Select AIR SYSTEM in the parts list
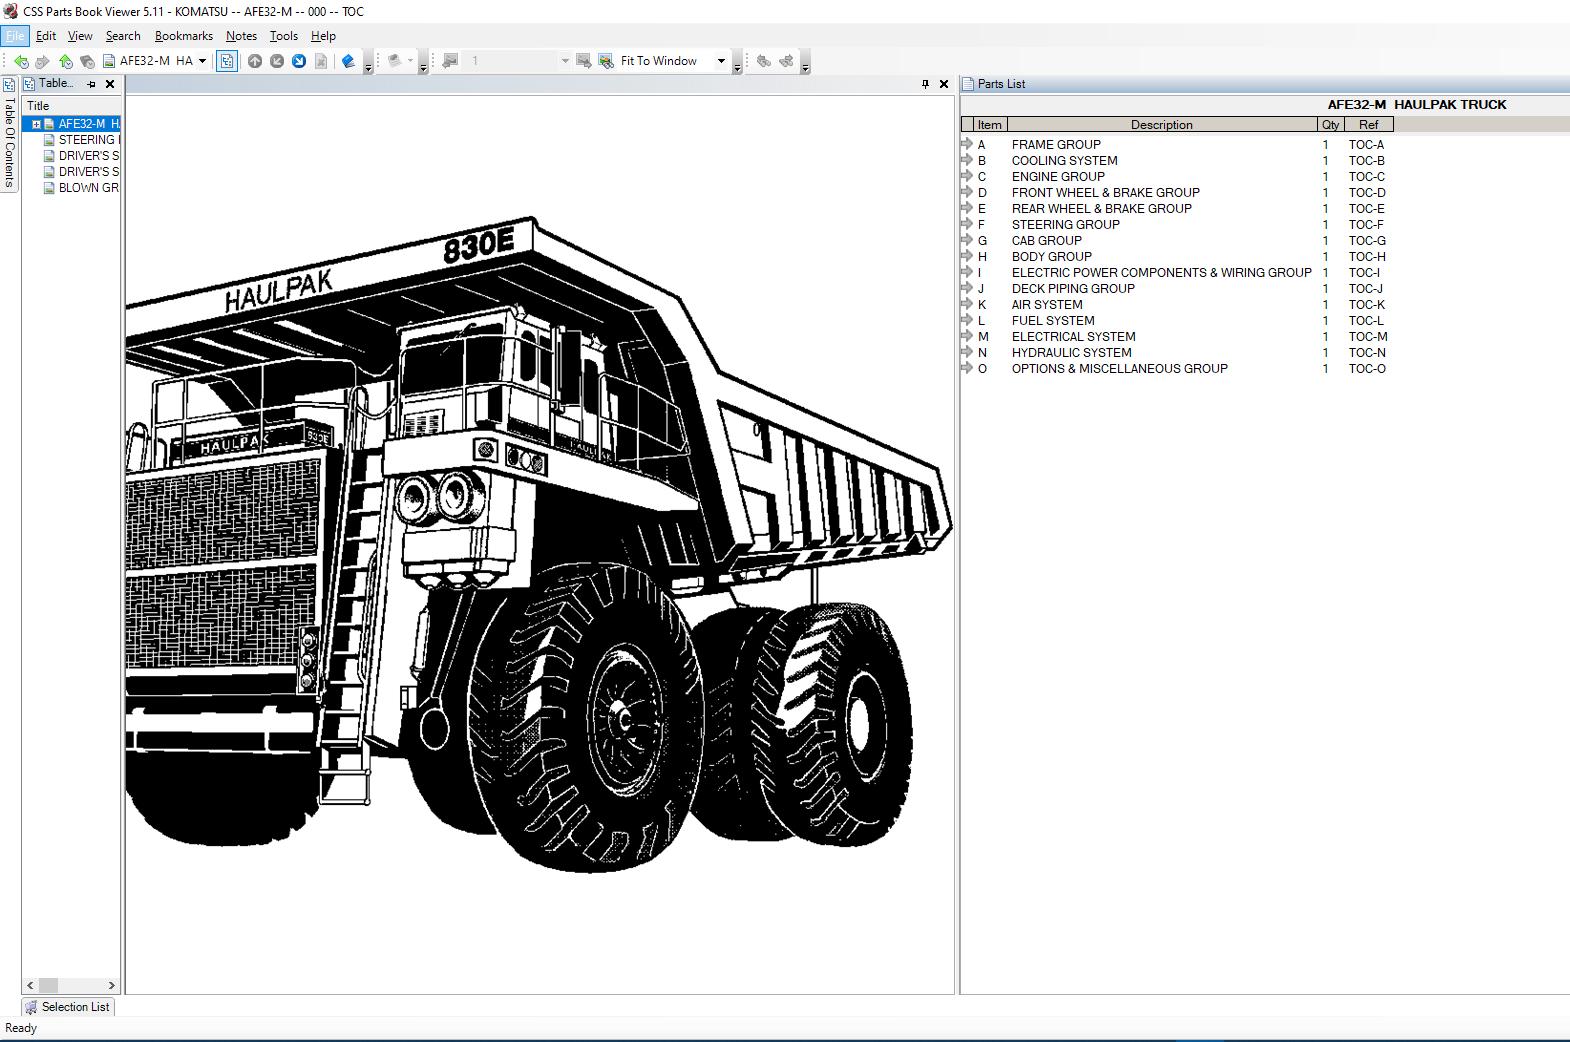The height and width of the screenshot is (1042, 1570). (x=1047, y=305)
